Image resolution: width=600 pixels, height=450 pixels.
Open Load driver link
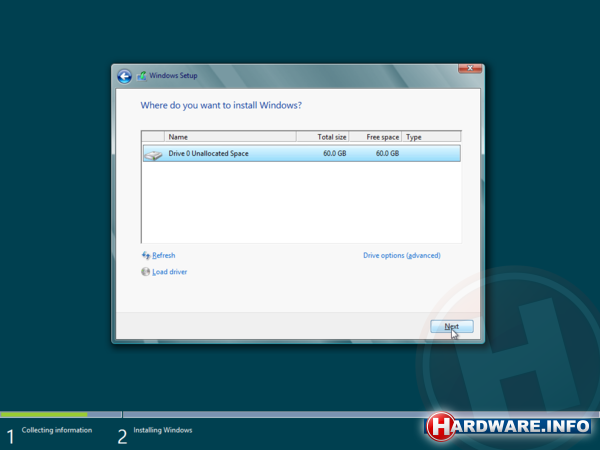point(170,272)
